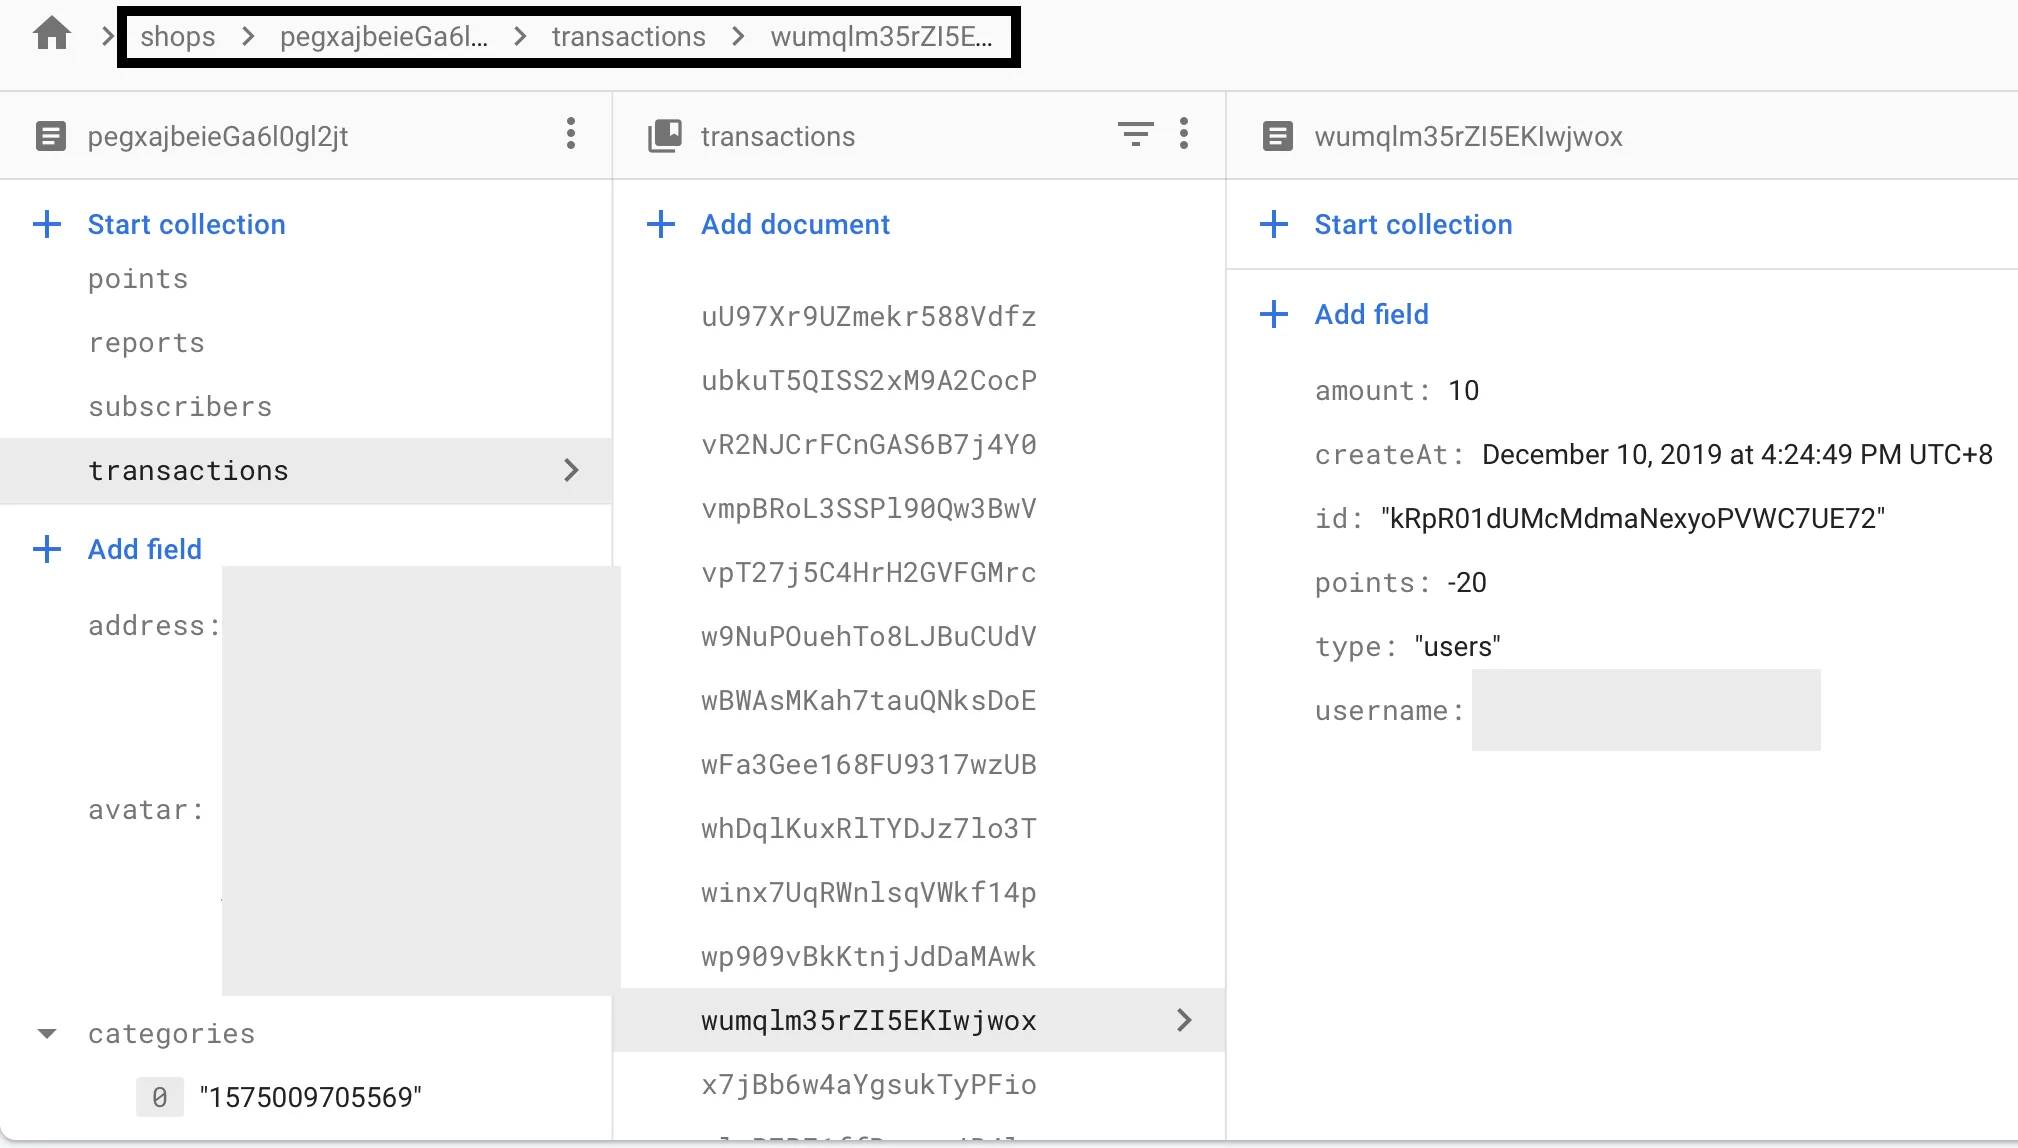
Task: Click the chevron on the transactions collection row
Action: pos(571,470)
